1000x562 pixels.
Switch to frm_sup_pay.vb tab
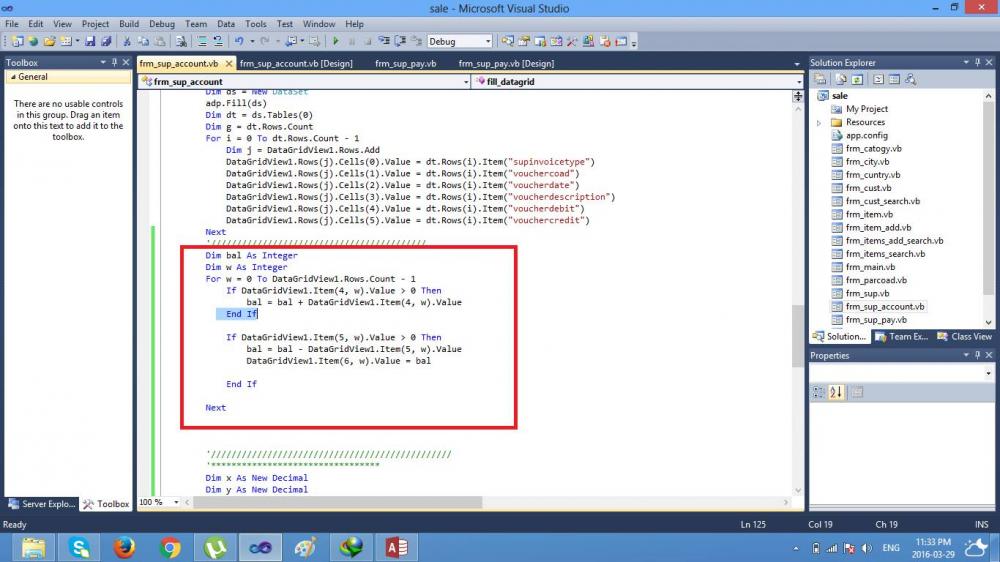pos(406,63)
